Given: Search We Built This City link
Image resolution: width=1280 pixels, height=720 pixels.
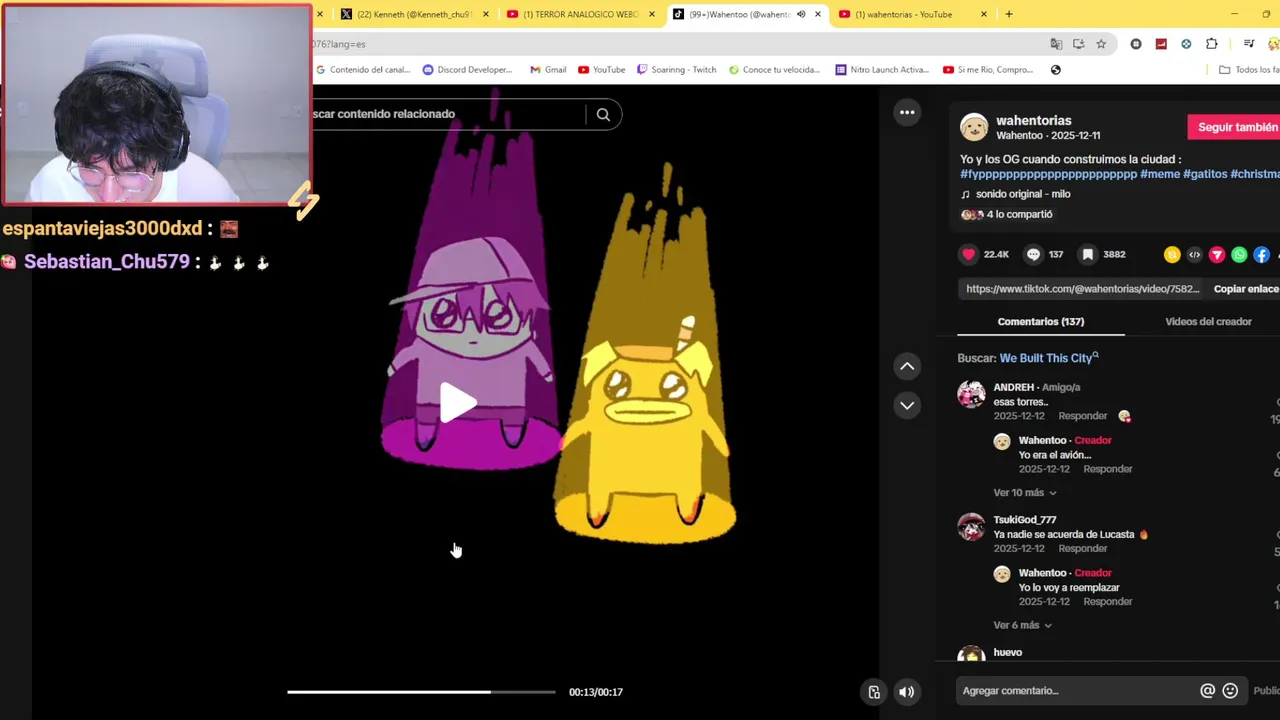Looking at the screenshot, I should 1049,358.
